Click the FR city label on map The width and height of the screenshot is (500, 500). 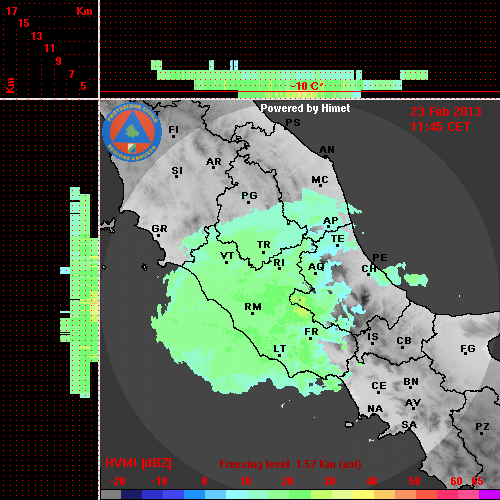311,332
